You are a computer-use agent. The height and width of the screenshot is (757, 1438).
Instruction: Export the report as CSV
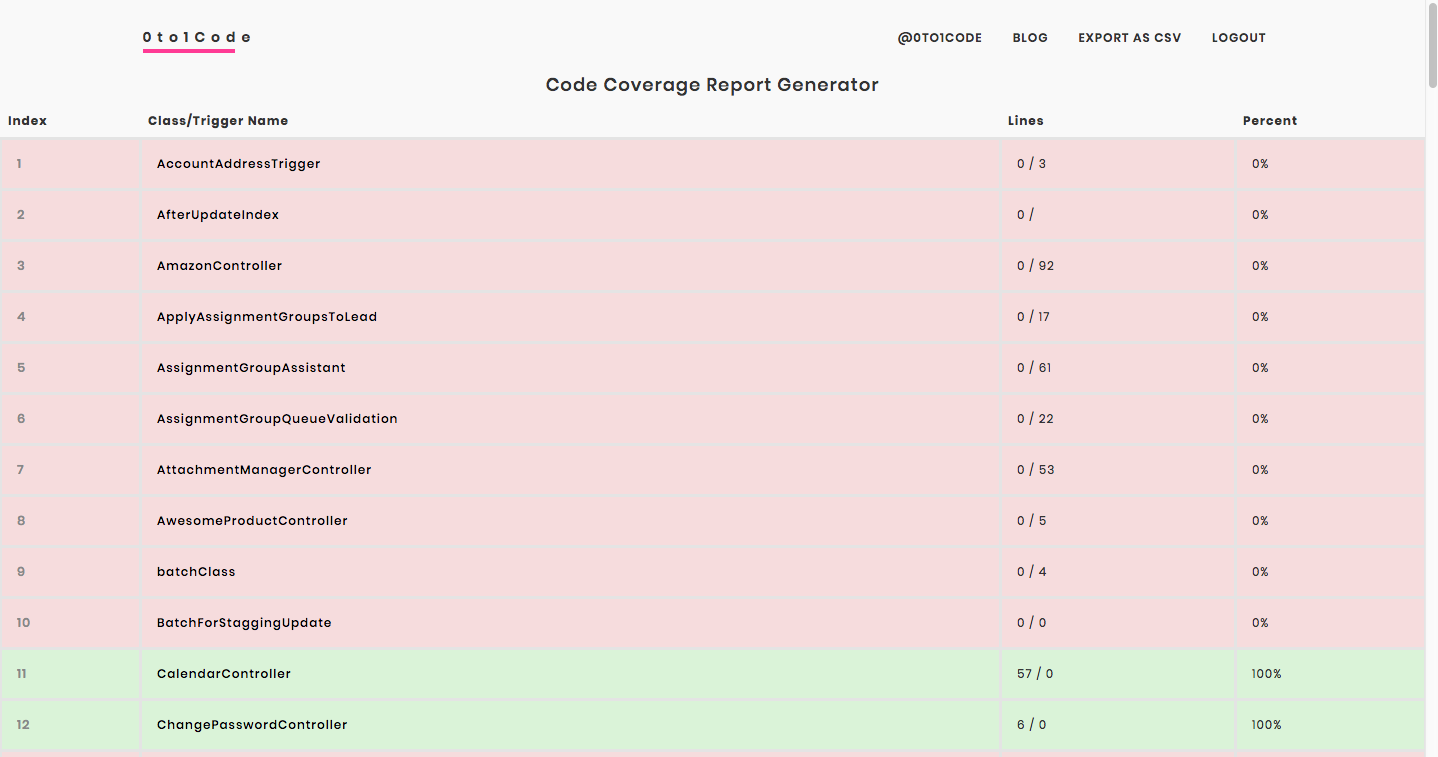point(1129,38)
